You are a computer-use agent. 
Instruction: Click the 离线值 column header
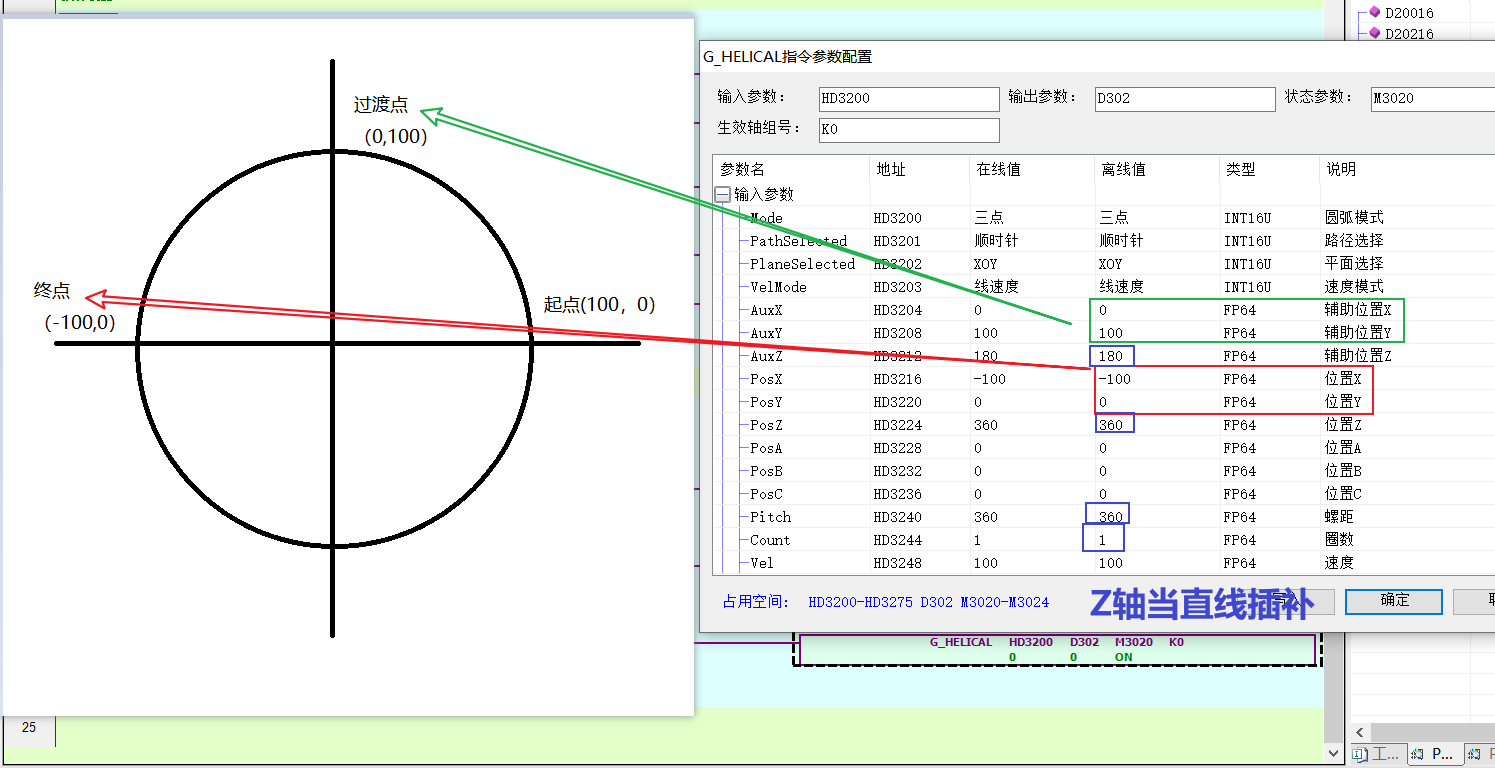tap(1122, 169)
